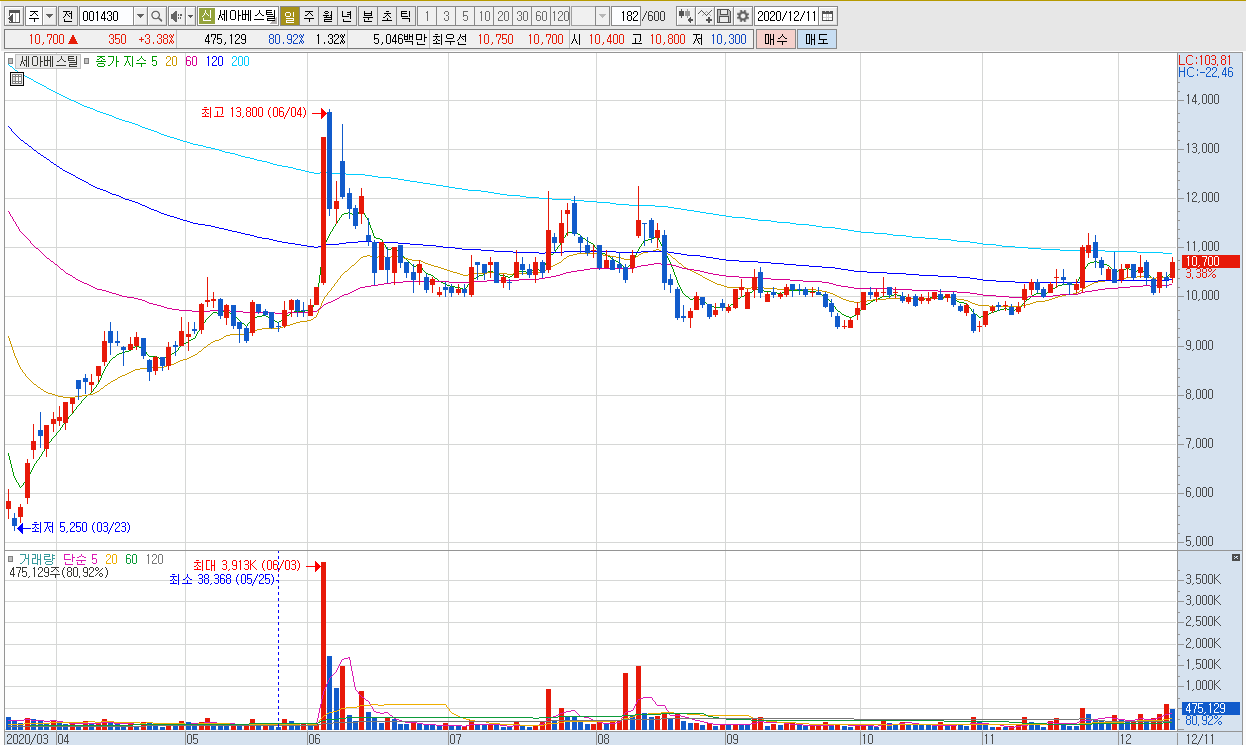Open chart settings gear icon
The width and height of the screenshot is (1246, 745).
coord(743,16)
